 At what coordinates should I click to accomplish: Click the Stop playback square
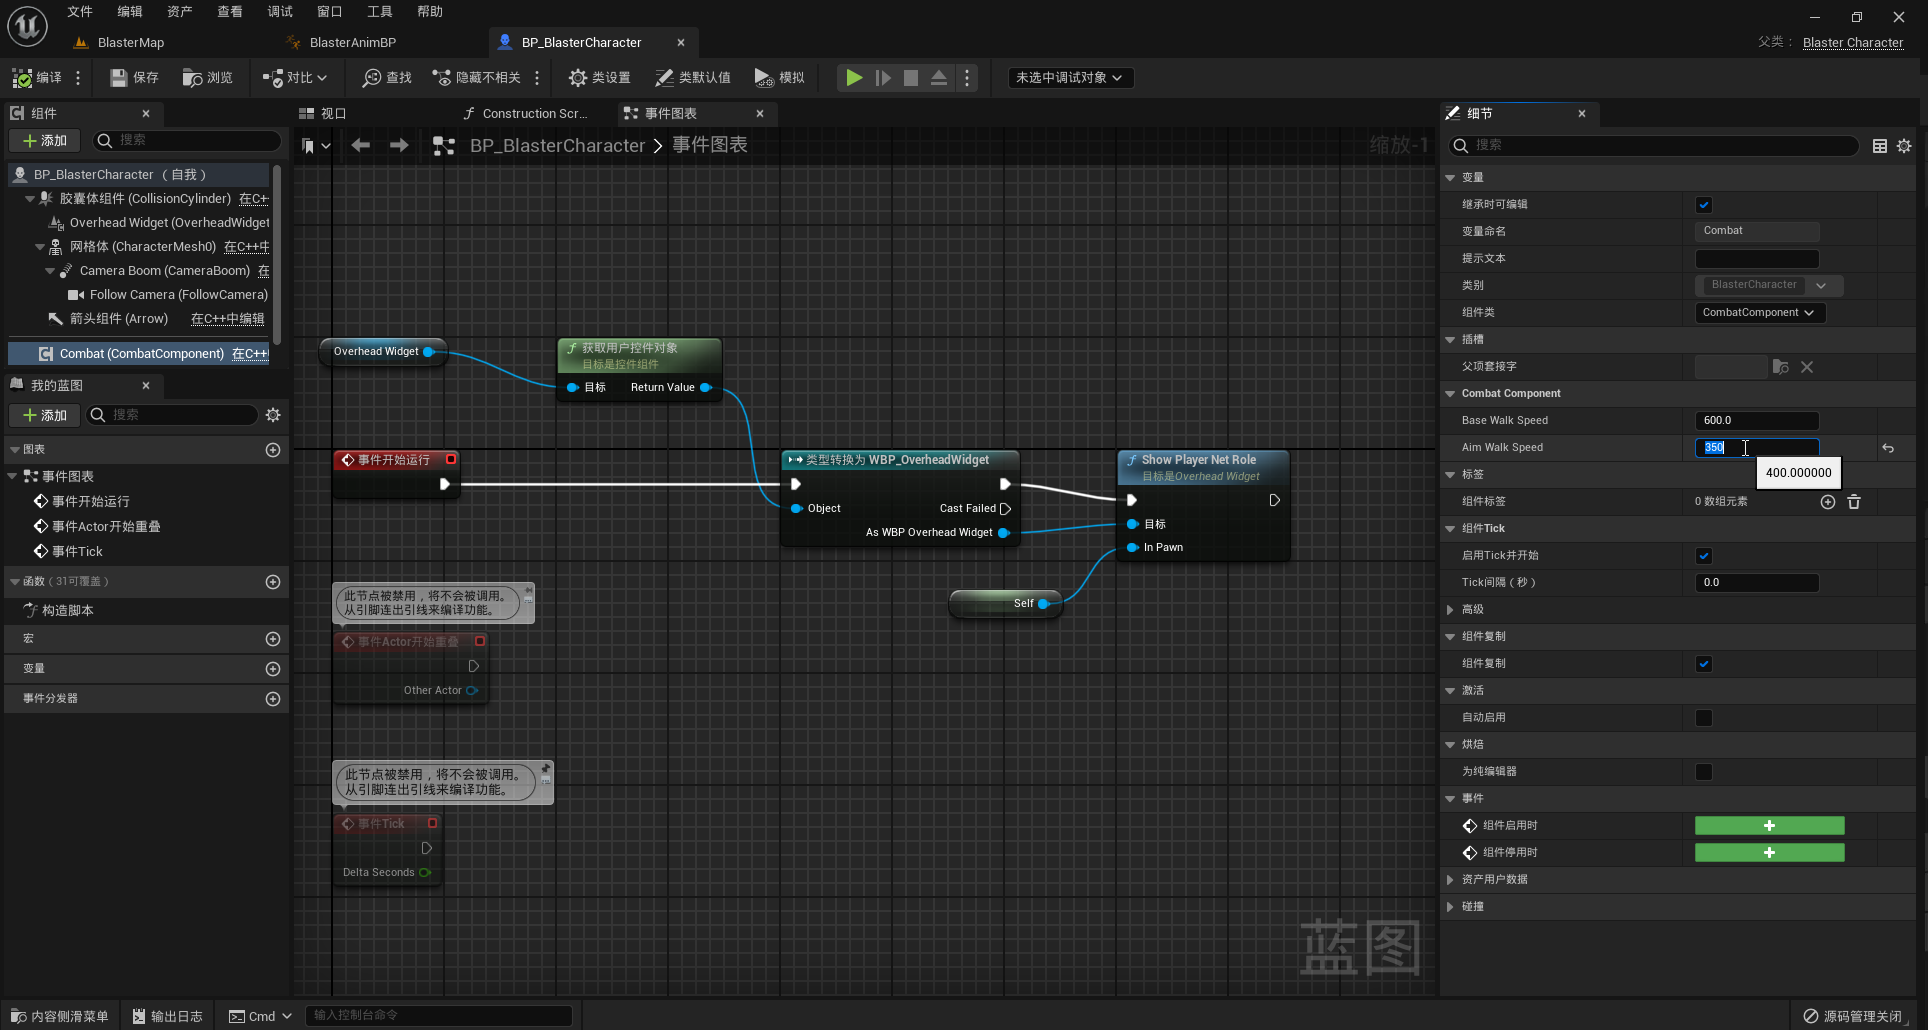click(911, 78)
